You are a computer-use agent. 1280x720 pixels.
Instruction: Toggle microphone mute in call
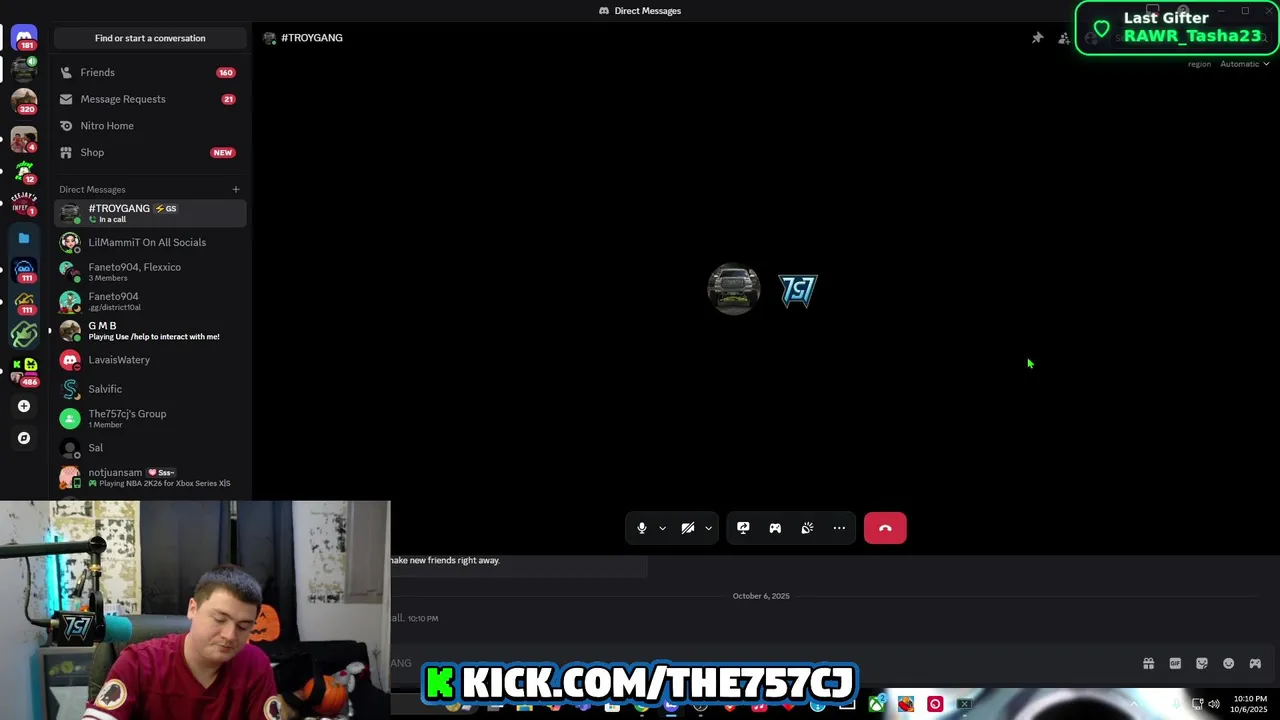click(x=642, y=528)
